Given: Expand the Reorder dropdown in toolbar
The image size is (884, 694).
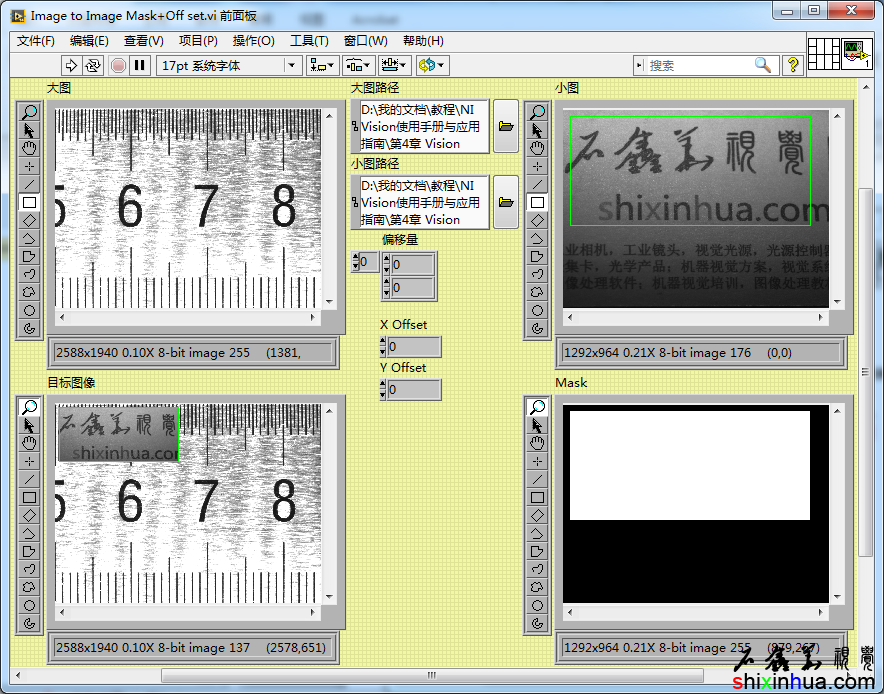Looking at the screenshot, I should click(x=432, y=65).
